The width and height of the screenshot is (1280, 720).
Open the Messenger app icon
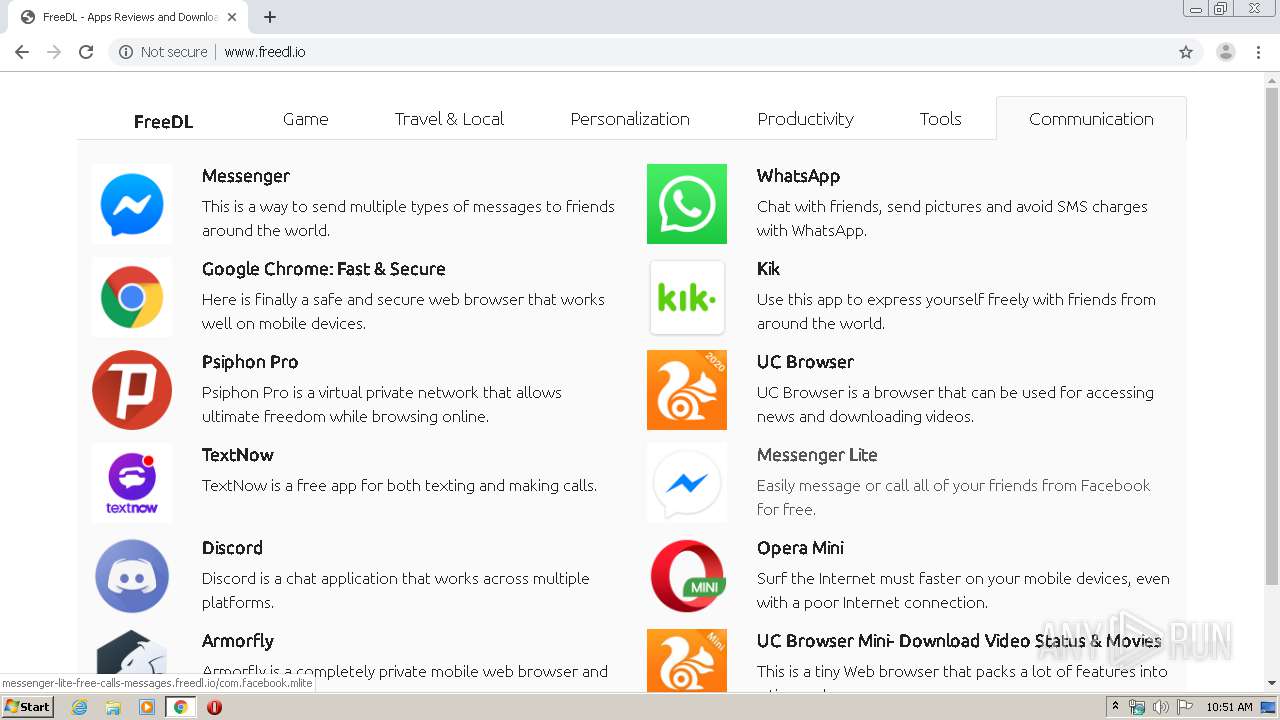pos(132,204)
